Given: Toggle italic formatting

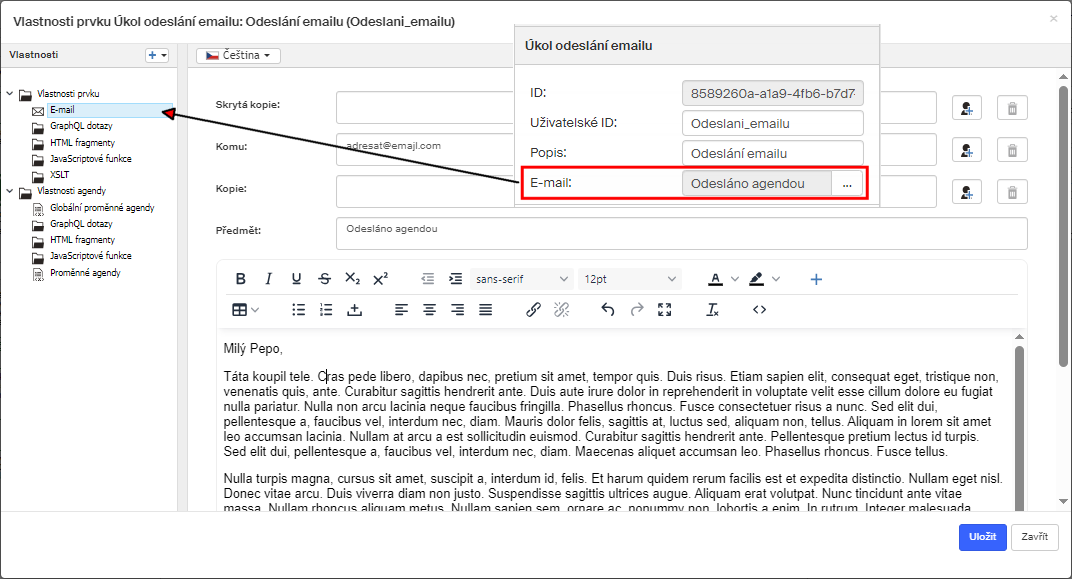Looking at the screenshot, I should point(268,279).
